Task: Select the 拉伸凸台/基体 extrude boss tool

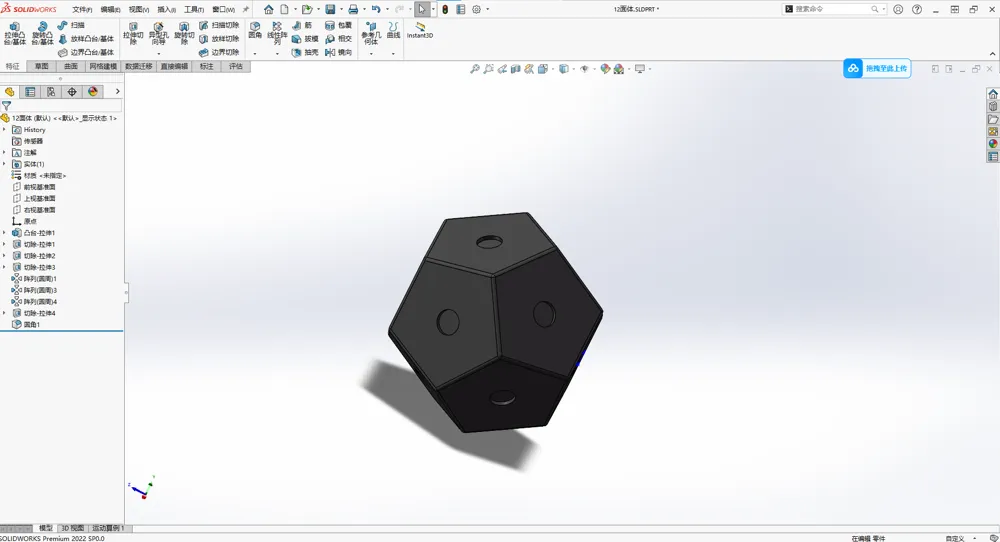Action: click(x=15, y=33)
